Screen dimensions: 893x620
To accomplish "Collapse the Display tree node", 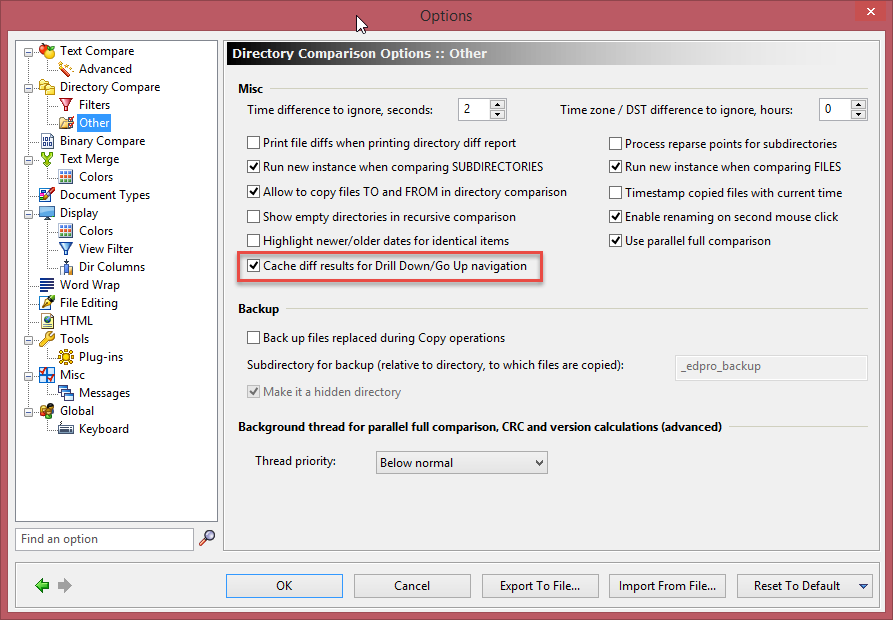I will click(x=28, y=215).
